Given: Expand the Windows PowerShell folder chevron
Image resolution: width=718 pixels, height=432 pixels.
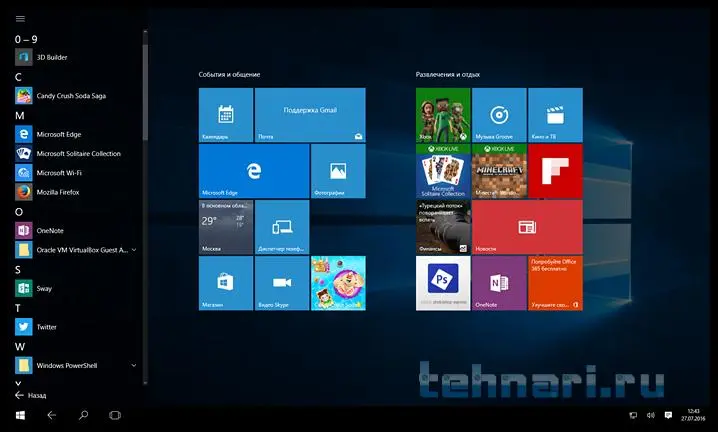Looking at the screenshot, I should click(134, 365).
